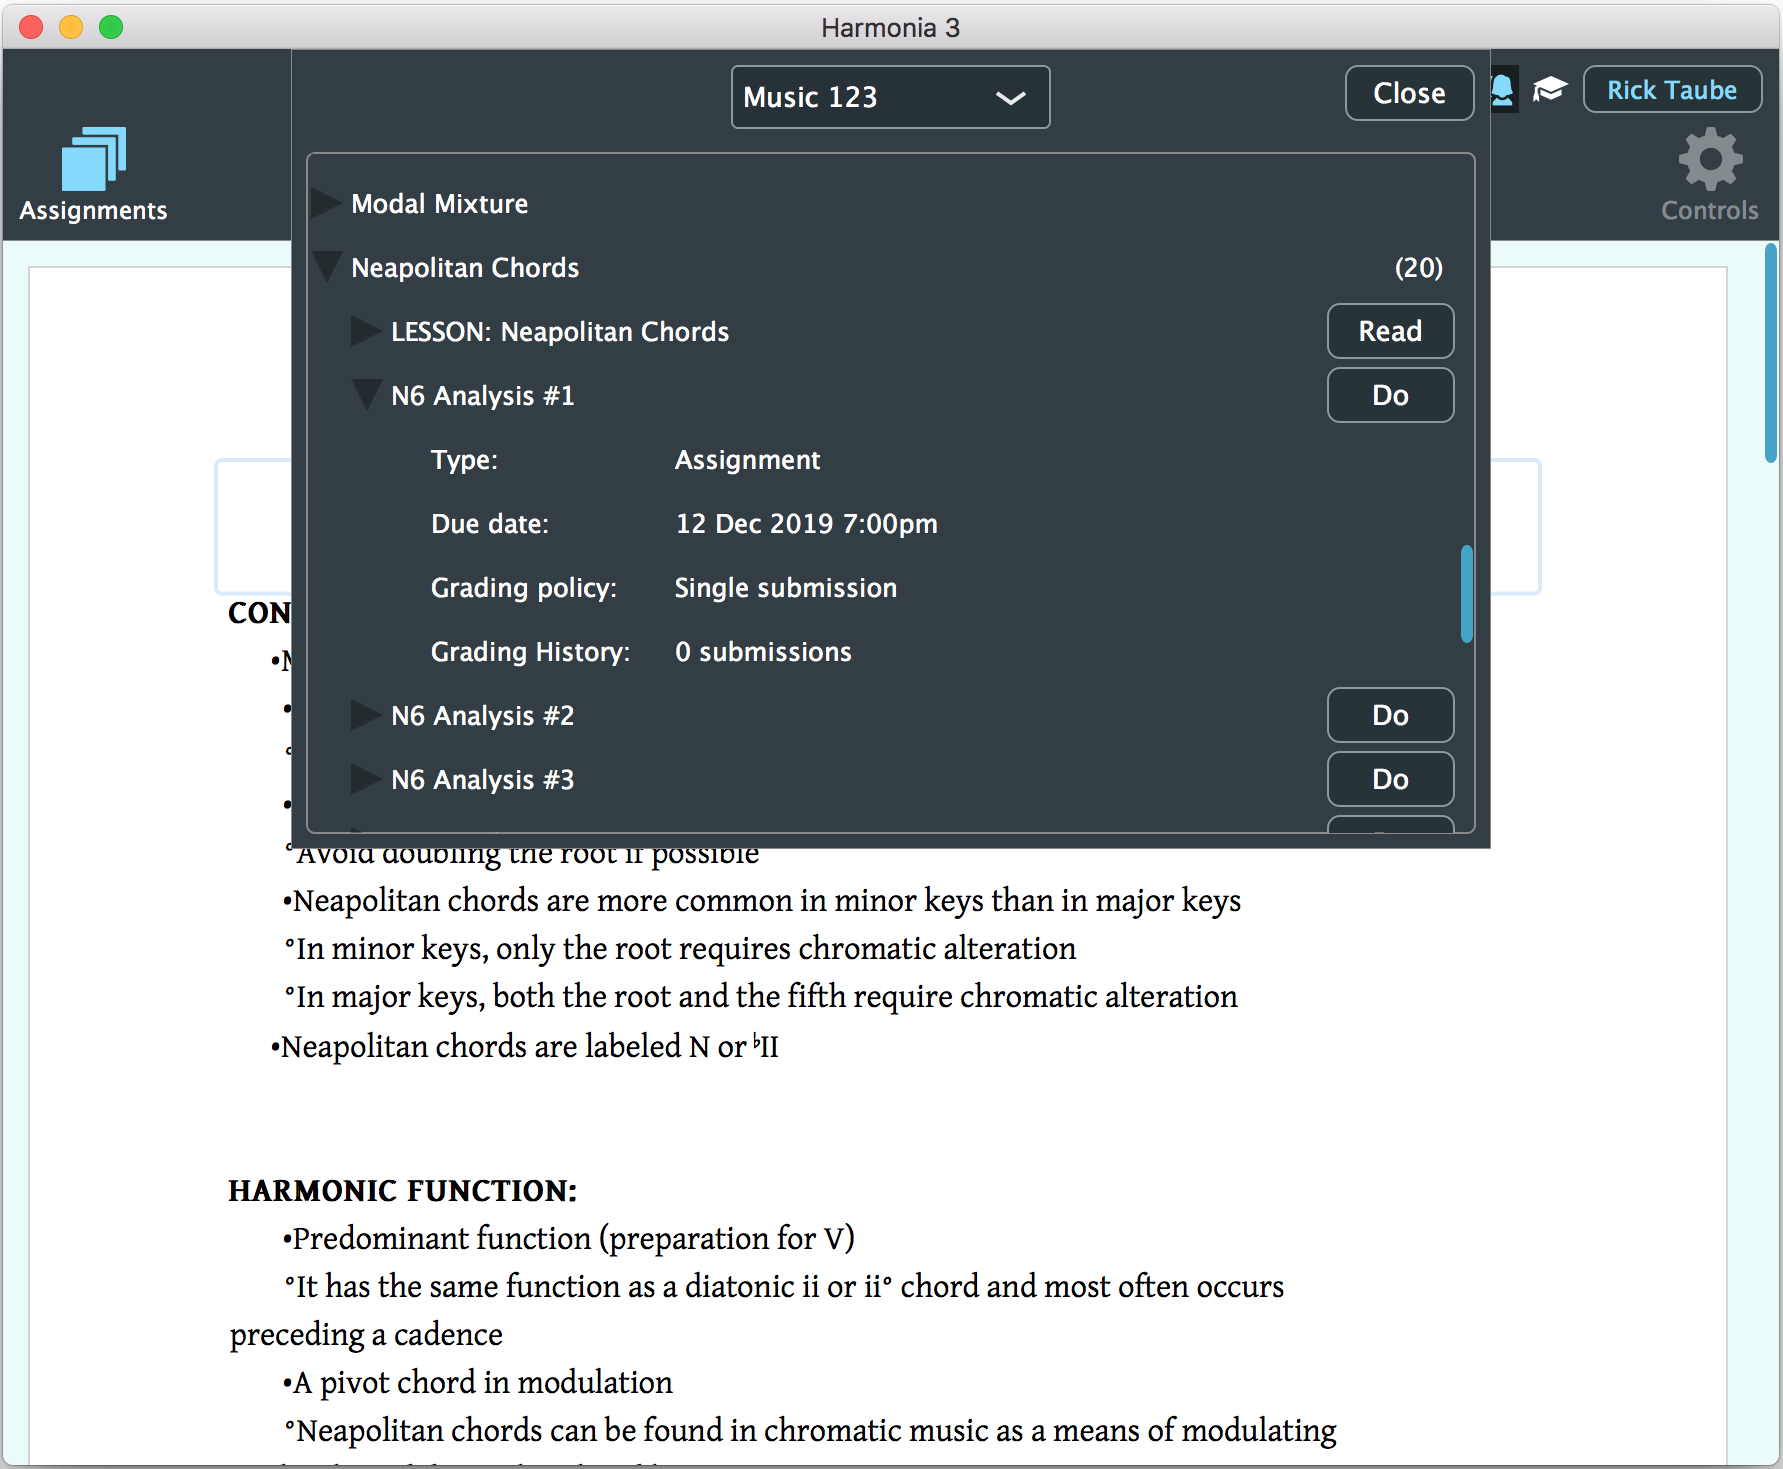Image resolution: width=1783 pixels, height=1469 pixels.
Task: Open the Rick Taube user account button
Action: coord(1671,90)
